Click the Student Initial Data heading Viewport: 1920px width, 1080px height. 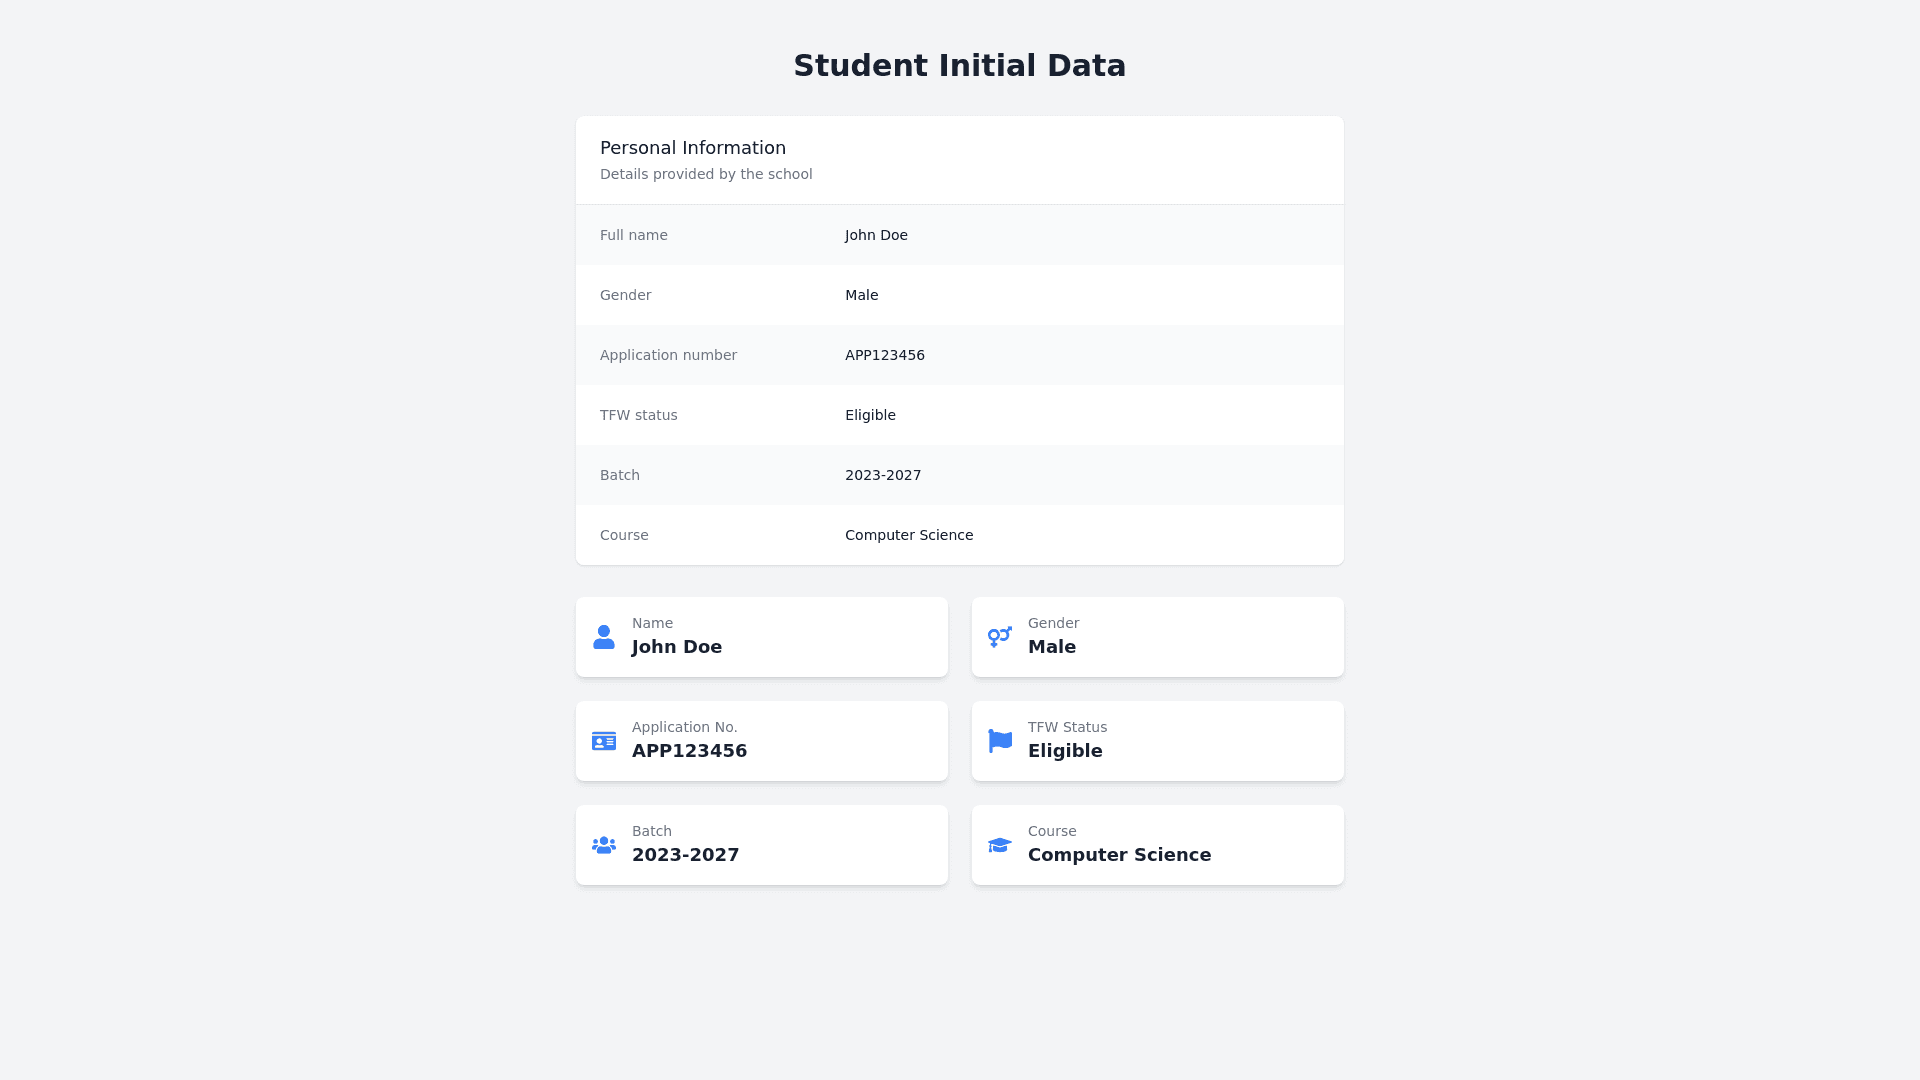pyautogui.click(x=960, y=66)
